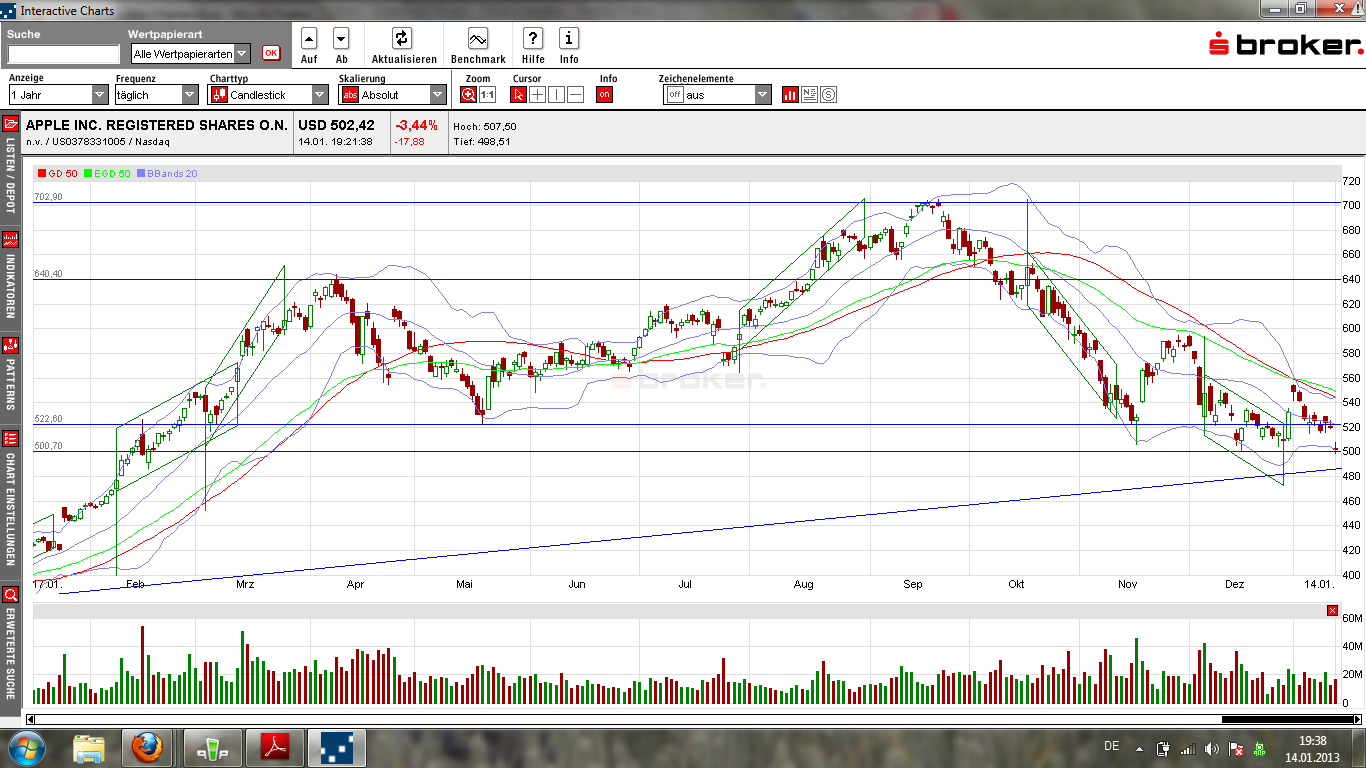Click the Aktualisieren refresh icon
This screenshot has height=768, width=1366.
click(x=402, y=39)
